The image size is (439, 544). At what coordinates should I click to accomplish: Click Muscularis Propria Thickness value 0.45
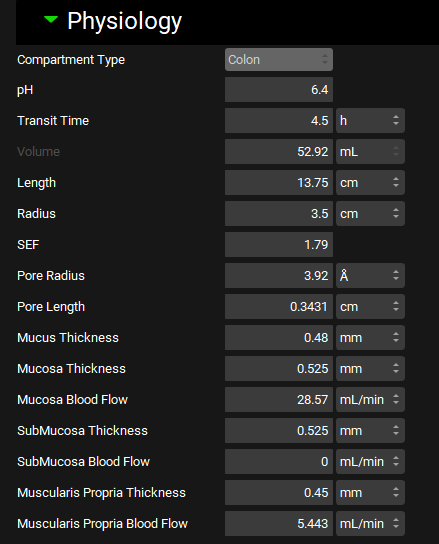point(279,492)
